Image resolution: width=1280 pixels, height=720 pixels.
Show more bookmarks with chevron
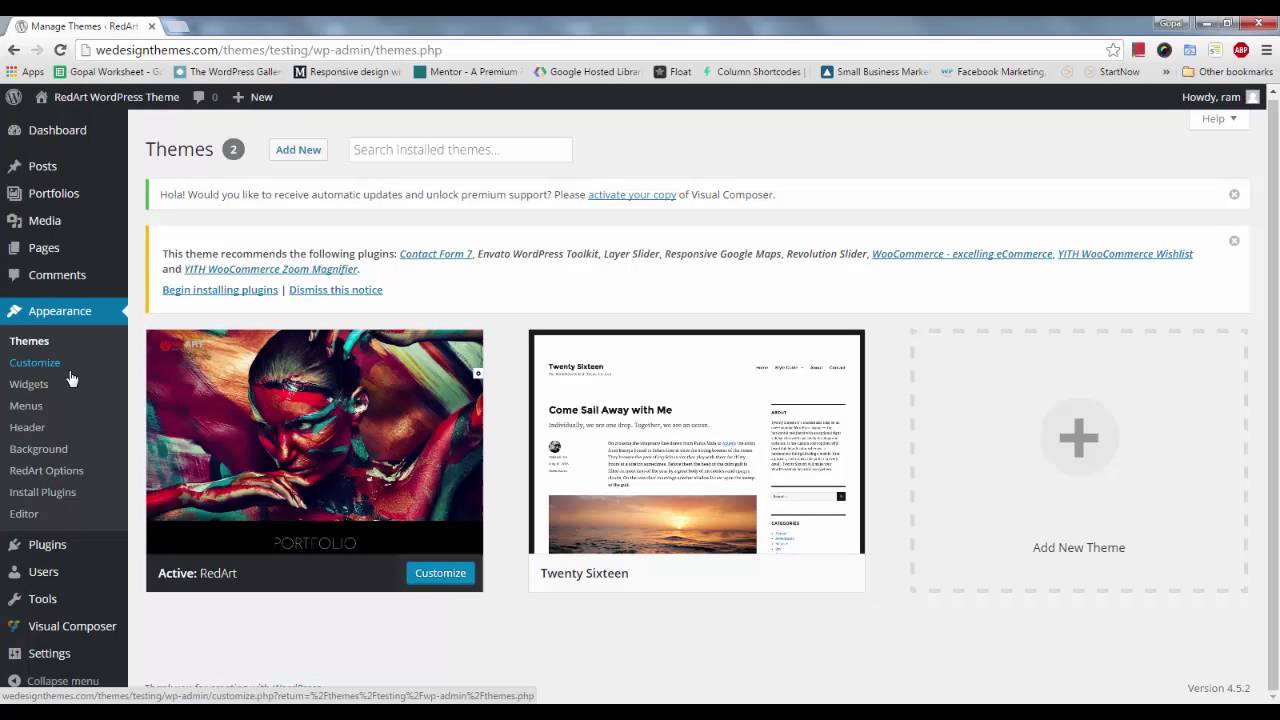point(1166,72)
